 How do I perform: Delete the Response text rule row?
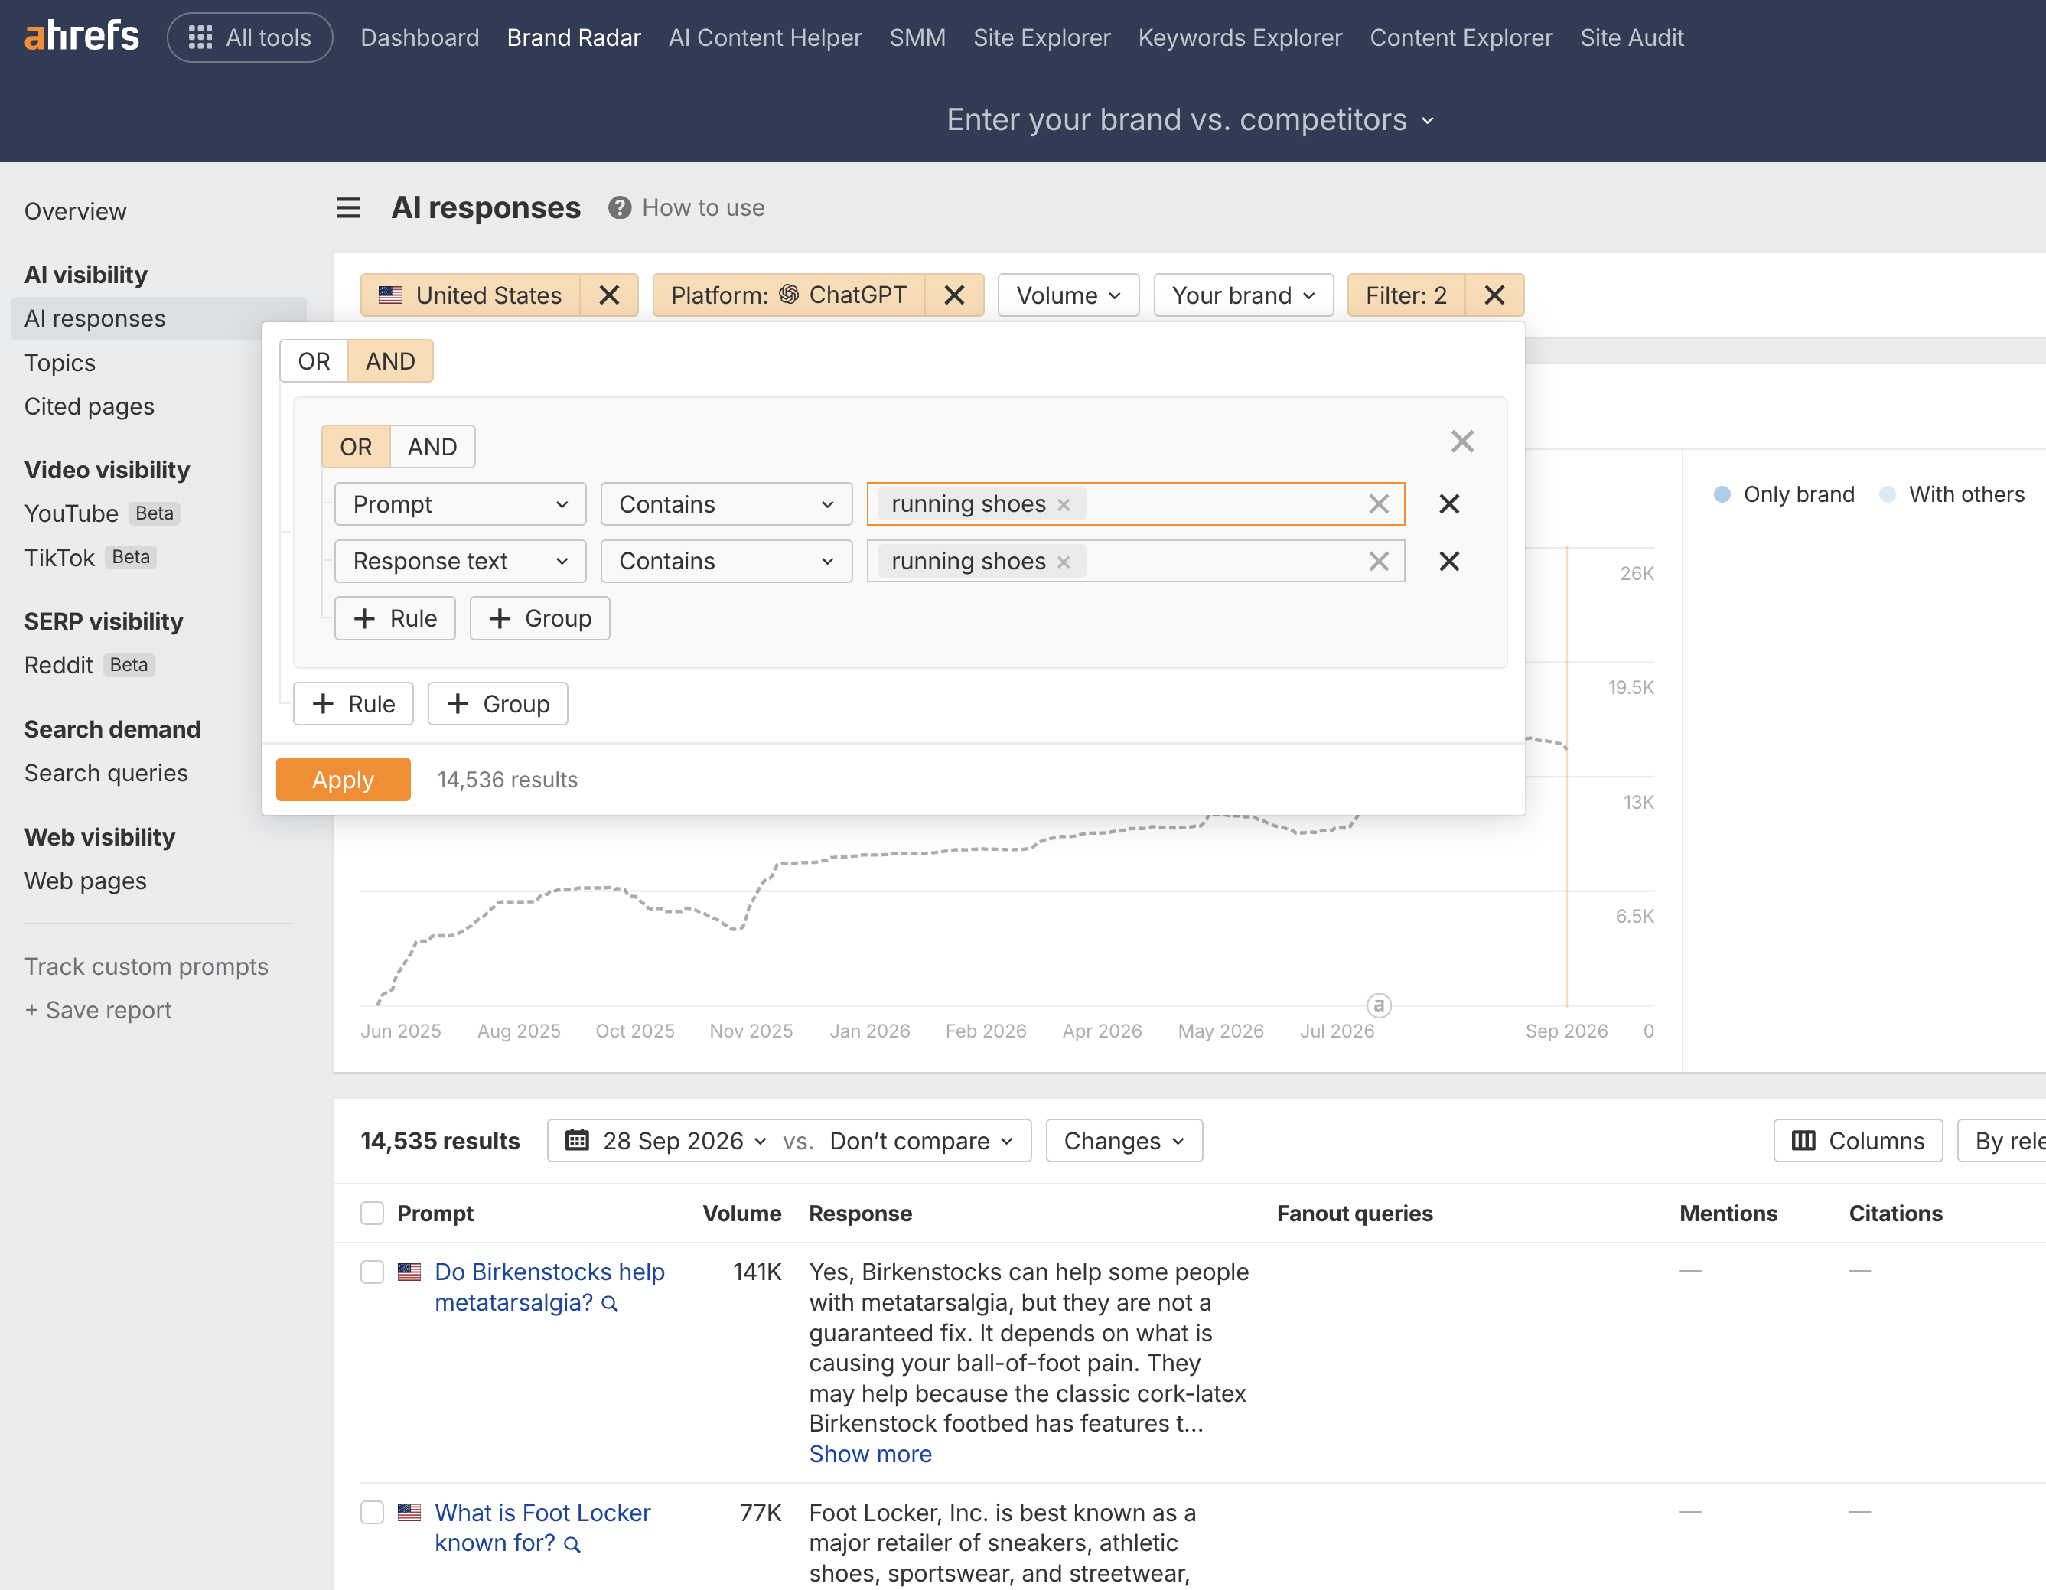pos(1449,561)
